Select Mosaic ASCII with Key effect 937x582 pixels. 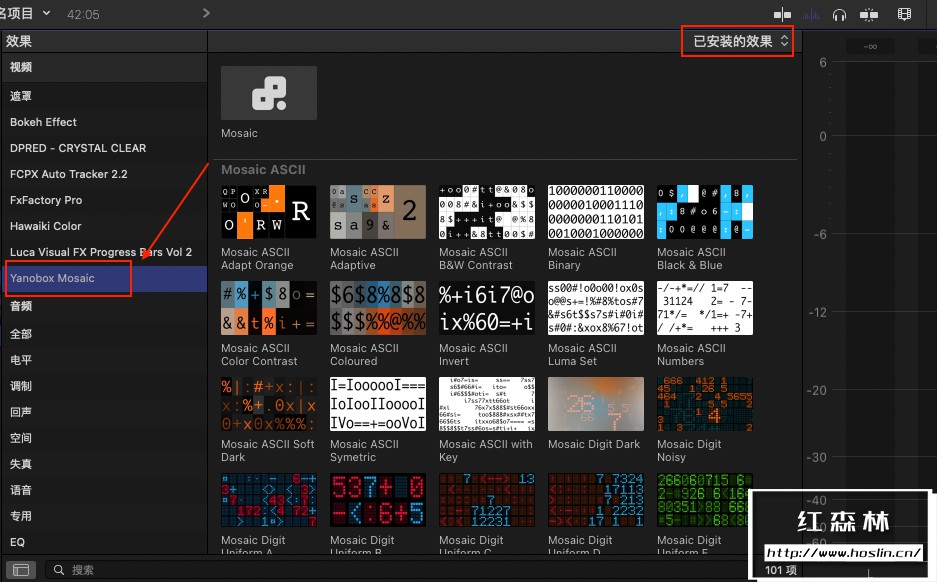click(x=487, y=404)
